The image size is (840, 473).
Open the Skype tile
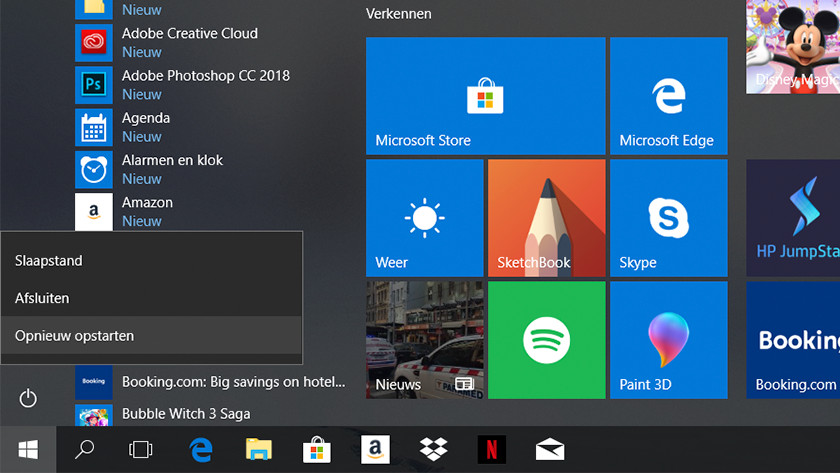669,218
